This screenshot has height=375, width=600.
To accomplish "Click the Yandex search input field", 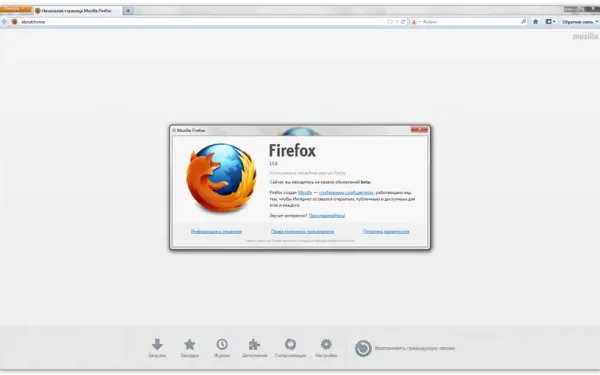I will [471, 22].
